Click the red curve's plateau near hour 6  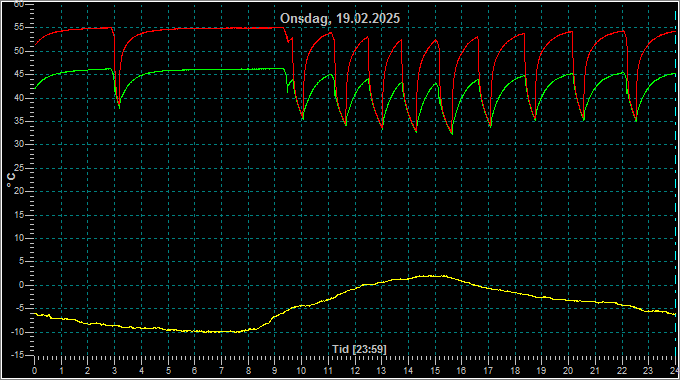click(195, 29)
